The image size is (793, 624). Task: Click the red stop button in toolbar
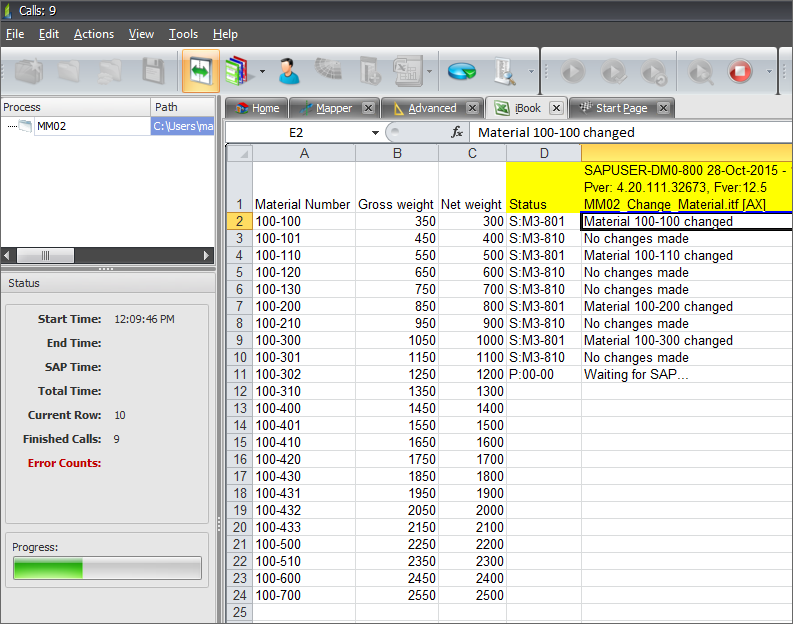[x=740, y=72]
